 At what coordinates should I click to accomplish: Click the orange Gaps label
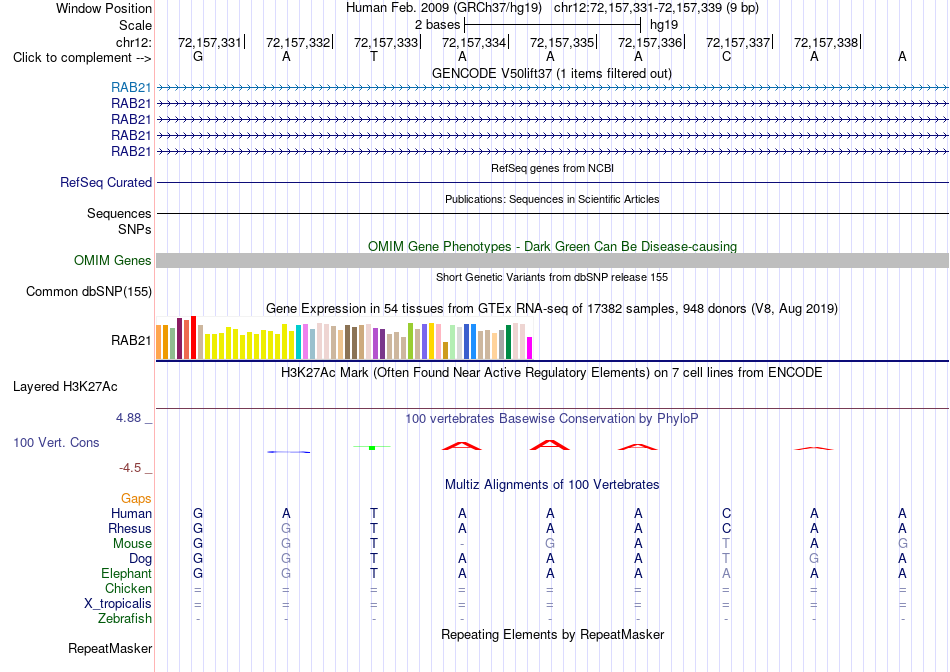coord(136,498)
